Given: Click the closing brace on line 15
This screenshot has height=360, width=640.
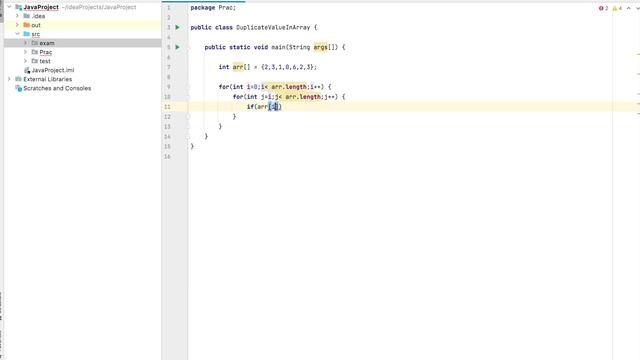Looking at the screenshot, I should point(192,146).
